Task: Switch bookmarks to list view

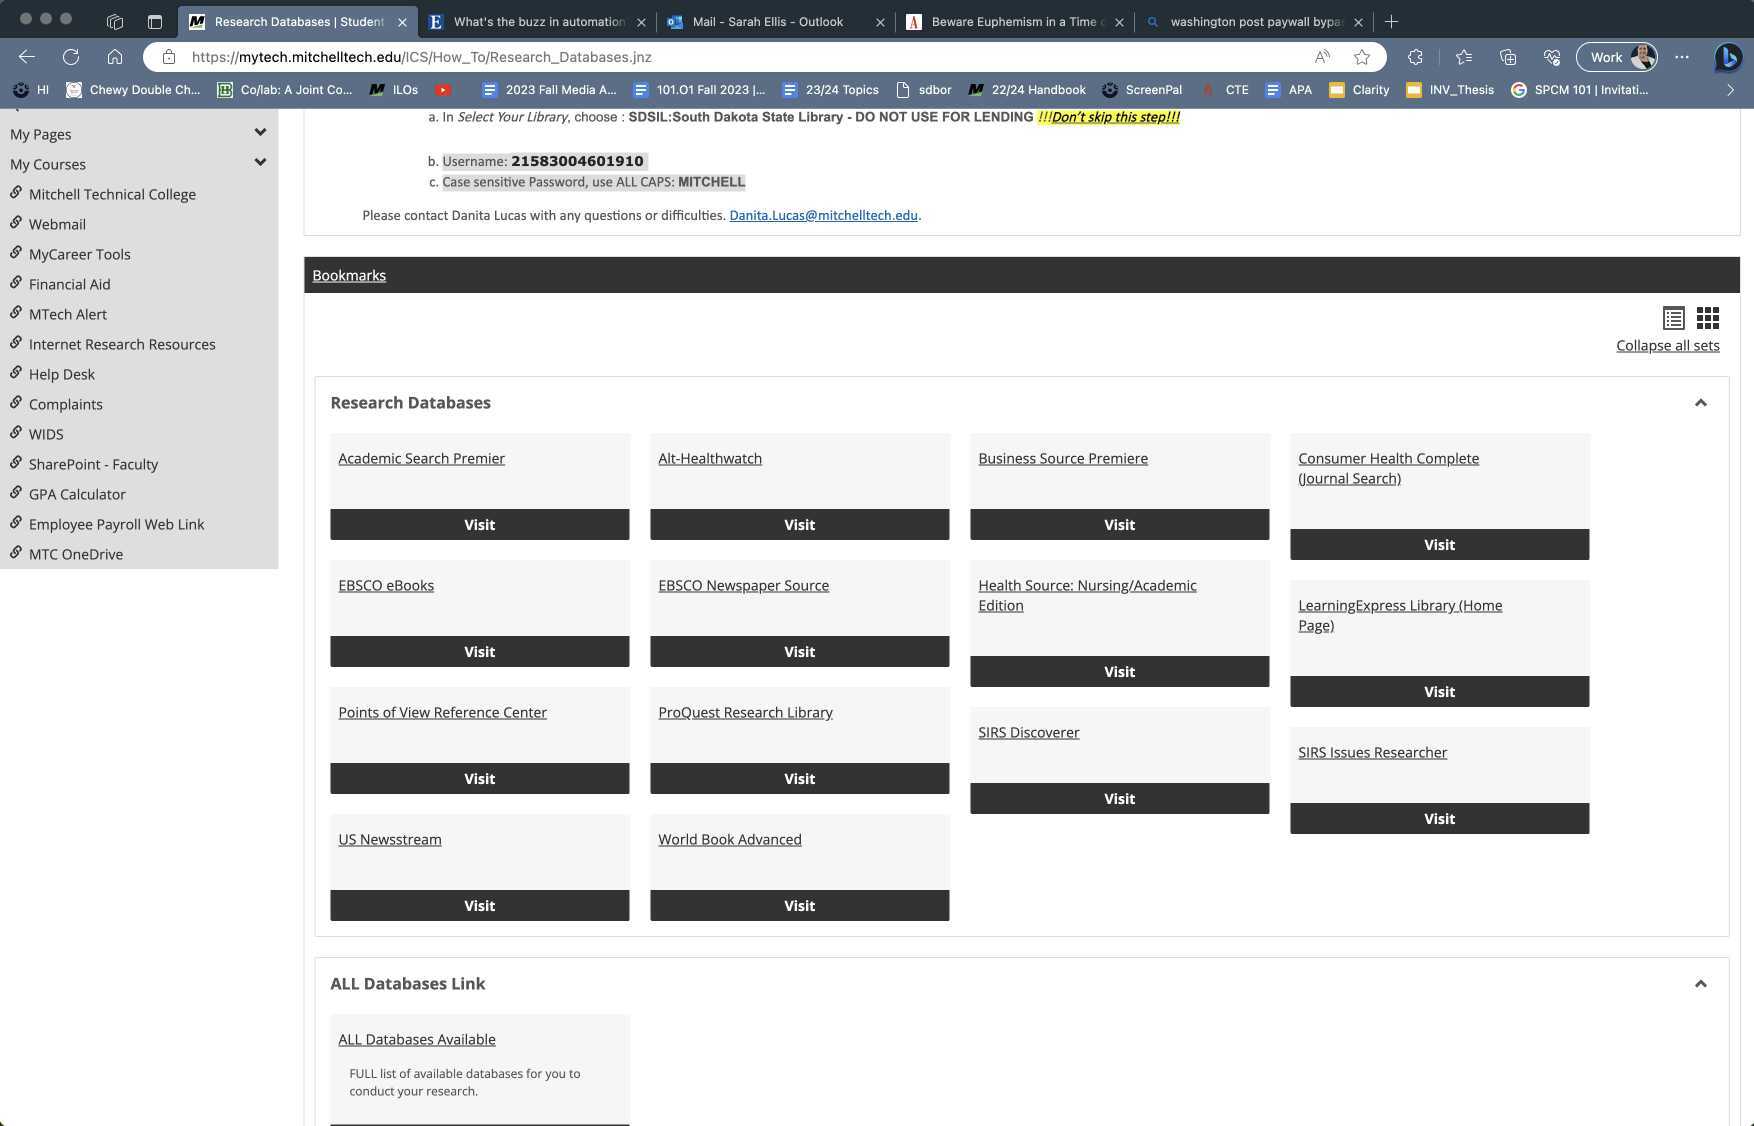Action: (1674, 318)
